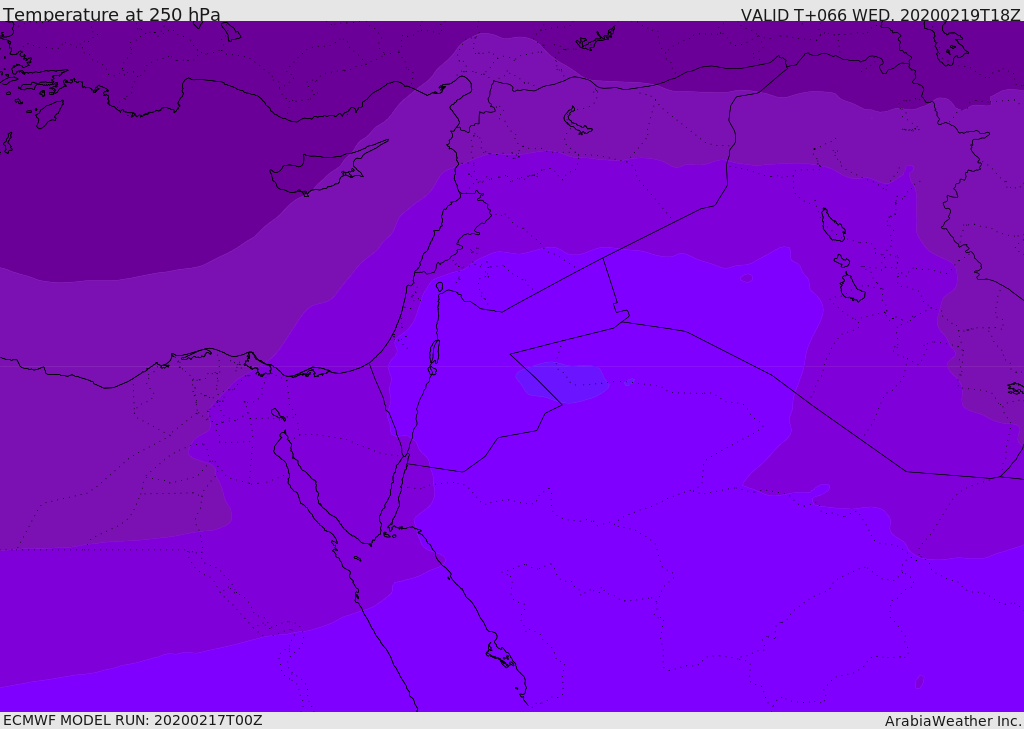Click the 'VALID T+066 WED. 20200219T18Z' label
1024x729 pixels.
(x=880, y=14)
